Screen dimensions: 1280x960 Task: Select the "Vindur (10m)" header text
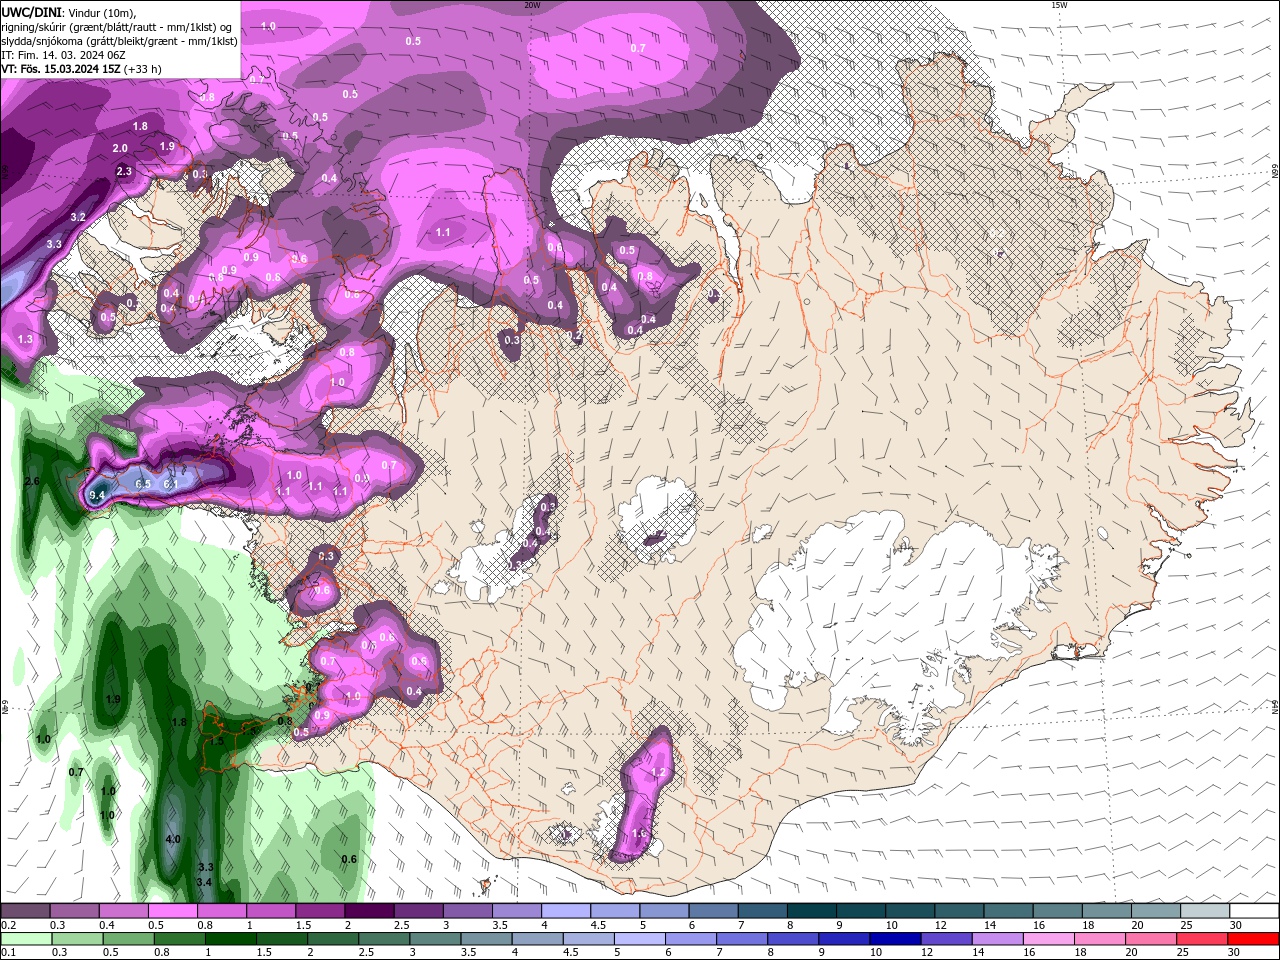(x=99, y=12)
